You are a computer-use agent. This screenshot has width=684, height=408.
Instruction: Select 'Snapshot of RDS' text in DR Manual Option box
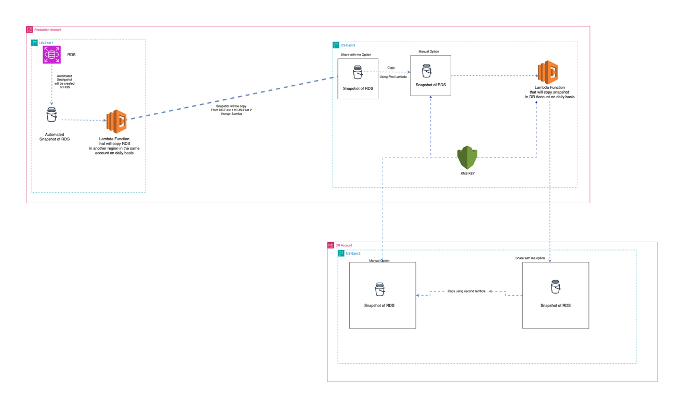click(379, 305)
